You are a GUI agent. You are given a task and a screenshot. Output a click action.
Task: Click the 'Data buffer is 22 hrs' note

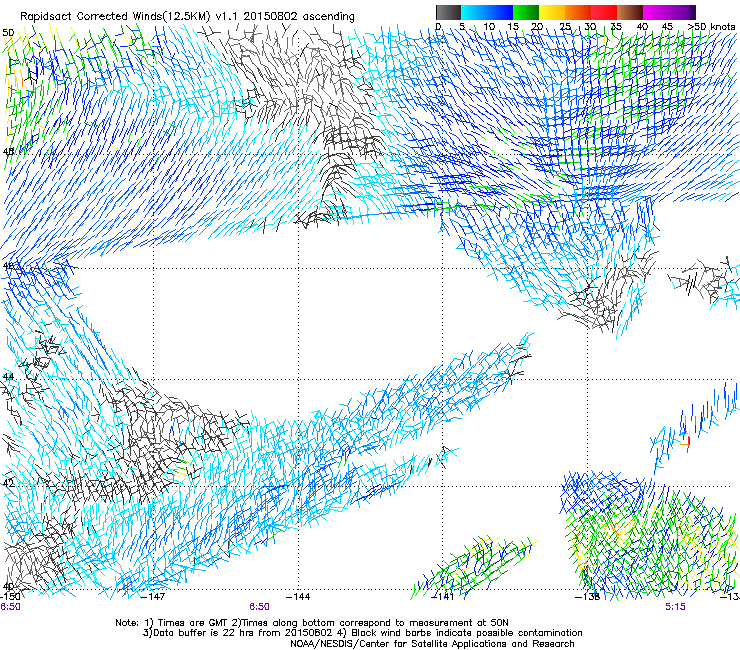[204, 633]
